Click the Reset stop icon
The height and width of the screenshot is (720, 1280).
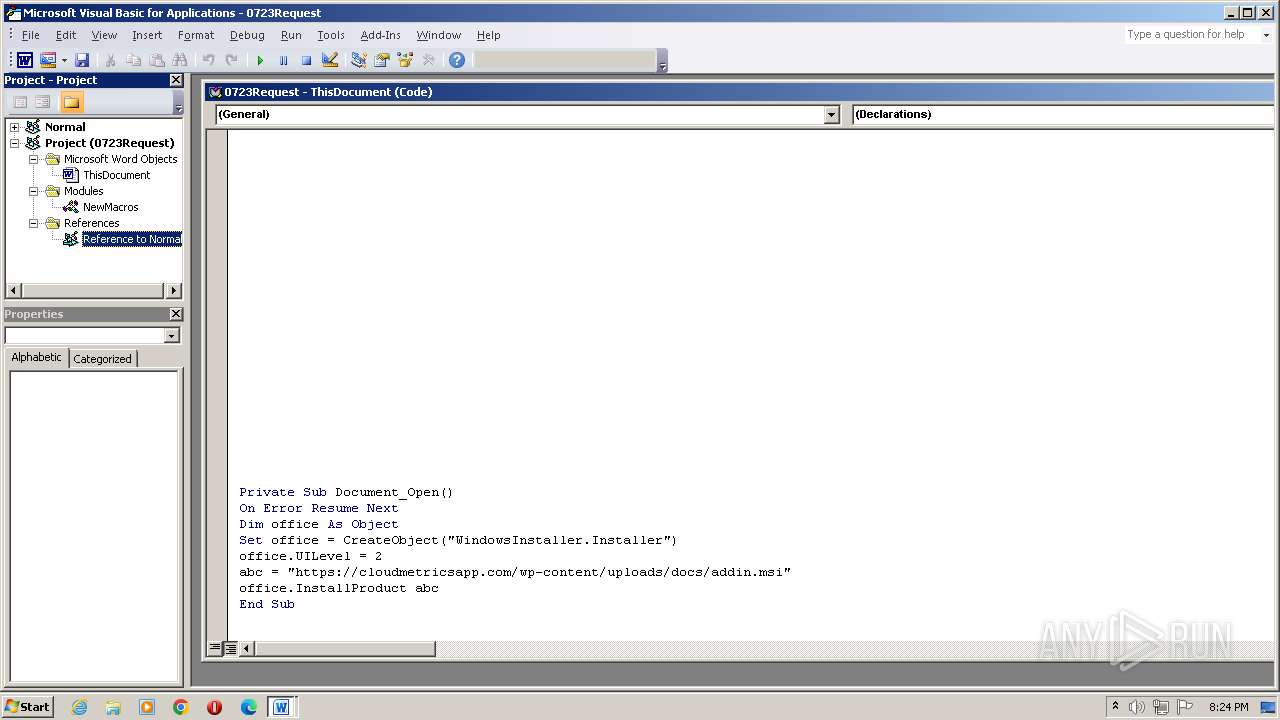306,60
